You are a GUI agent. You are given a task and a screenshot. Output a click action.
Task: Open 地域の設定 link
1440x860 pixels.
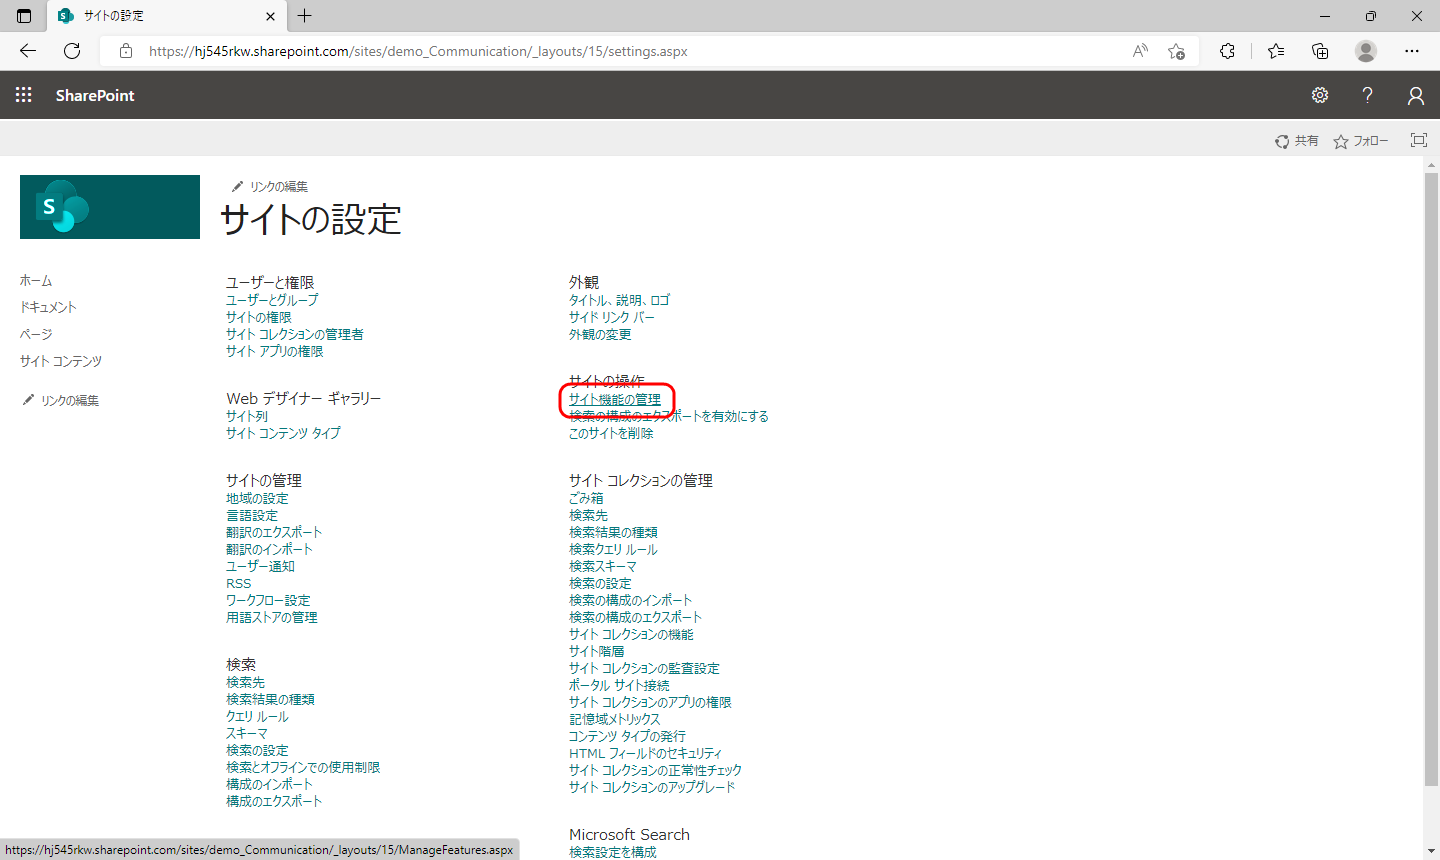point(257,498)
